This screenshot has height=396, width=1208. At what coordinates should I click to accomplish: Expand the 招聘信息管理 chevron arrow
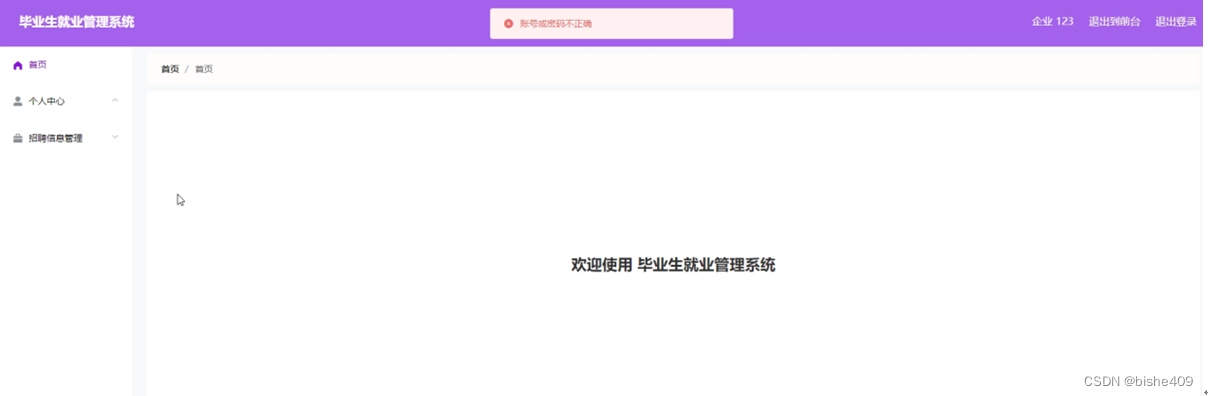click(x=115, y=137)
